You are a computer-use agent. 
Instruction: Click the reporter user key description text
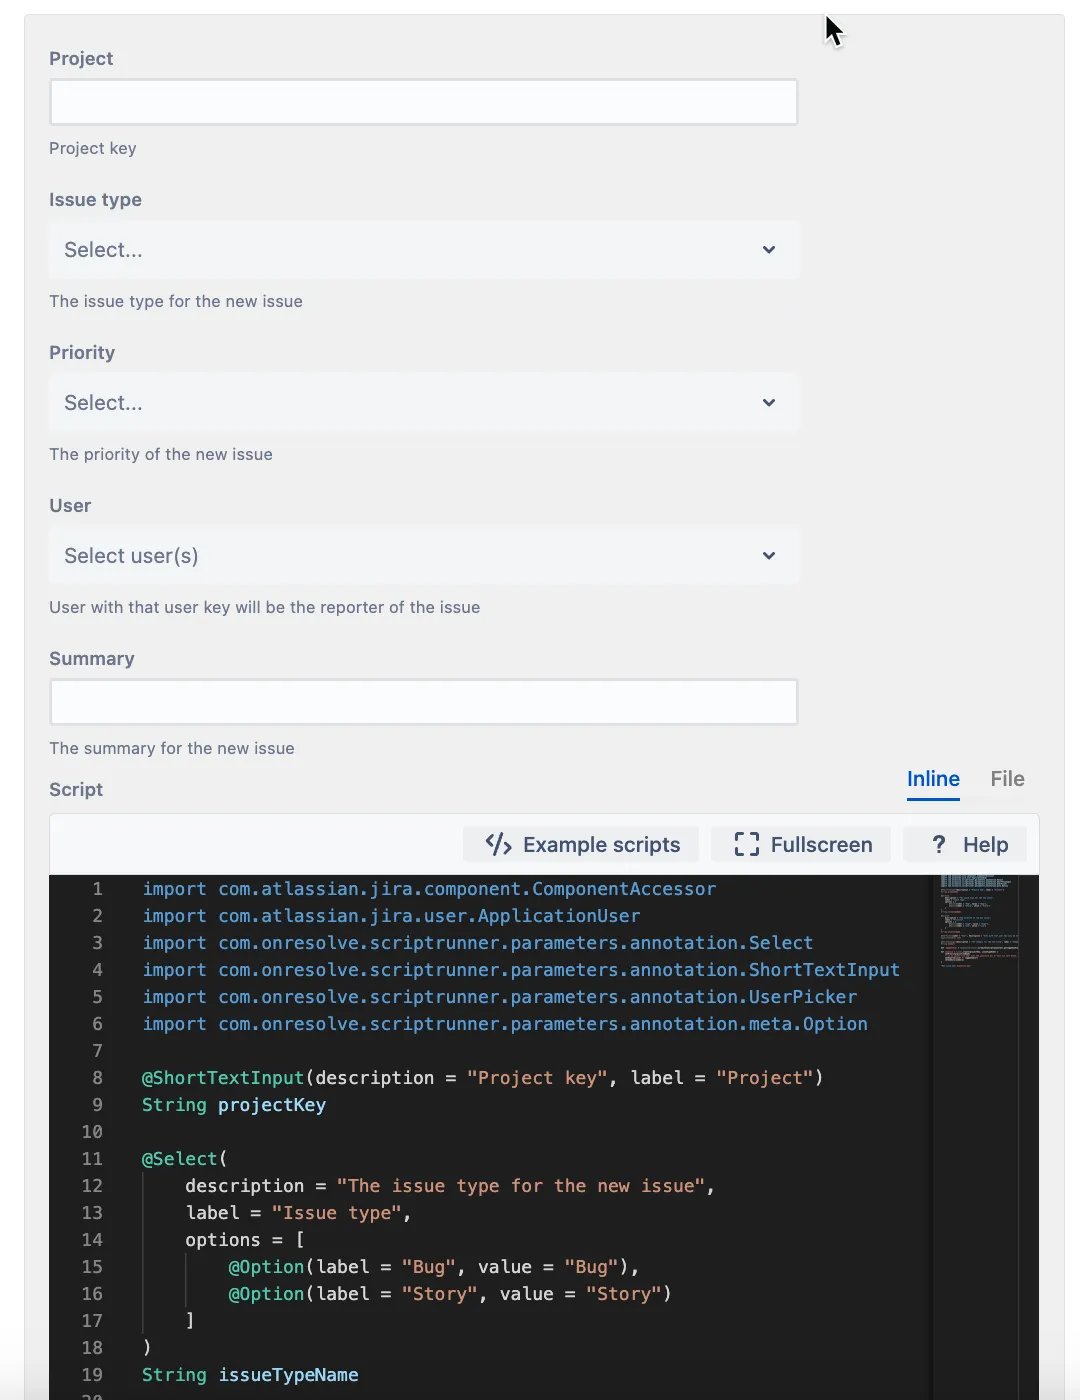265,607
